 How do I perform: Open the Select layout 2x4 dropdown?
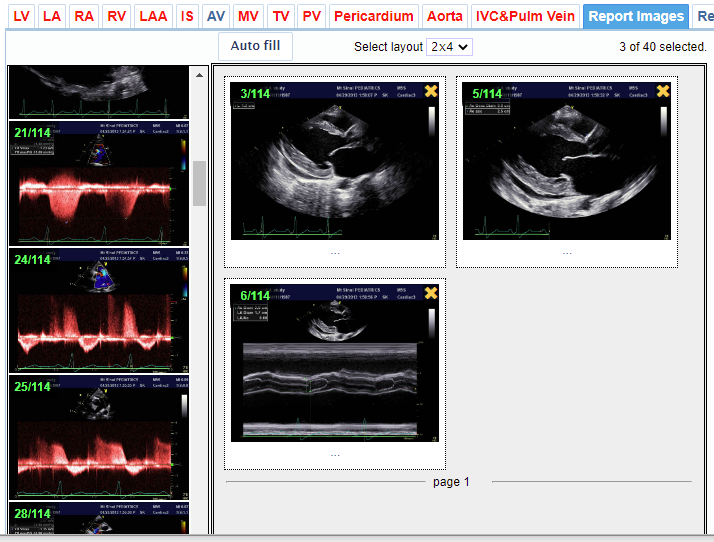[449, 47]
